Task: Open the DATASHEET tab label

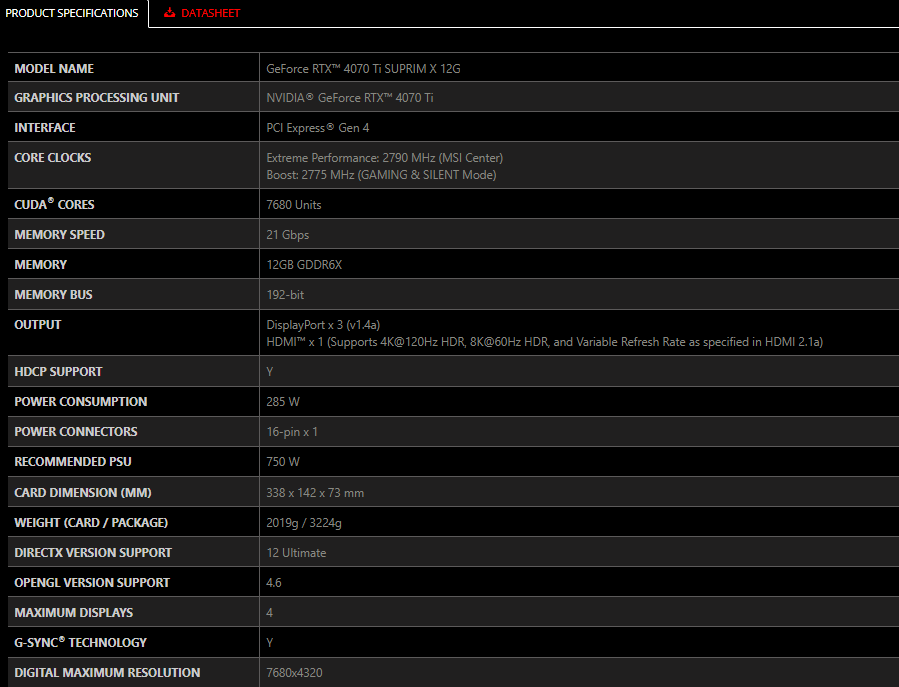Action: 210,13
